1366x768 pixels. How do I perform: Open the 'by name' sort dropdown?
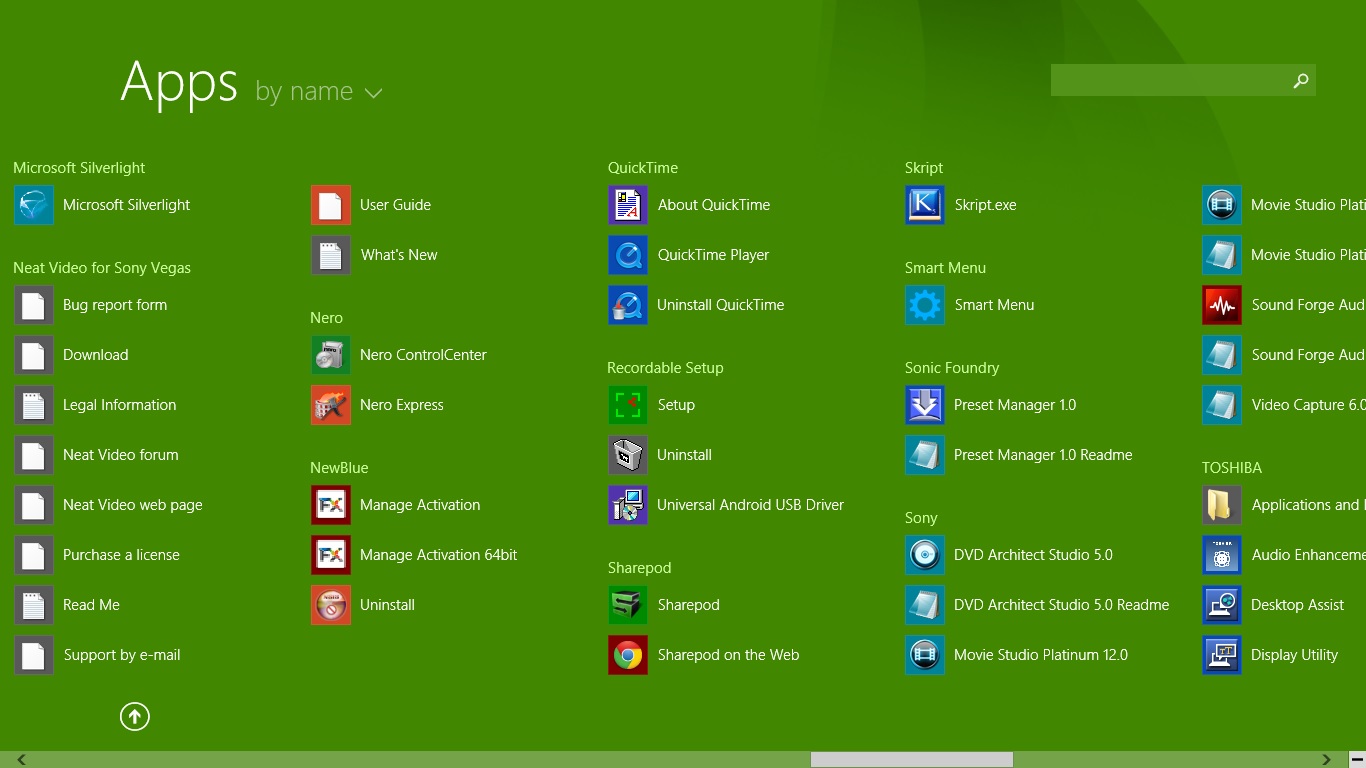319,92
